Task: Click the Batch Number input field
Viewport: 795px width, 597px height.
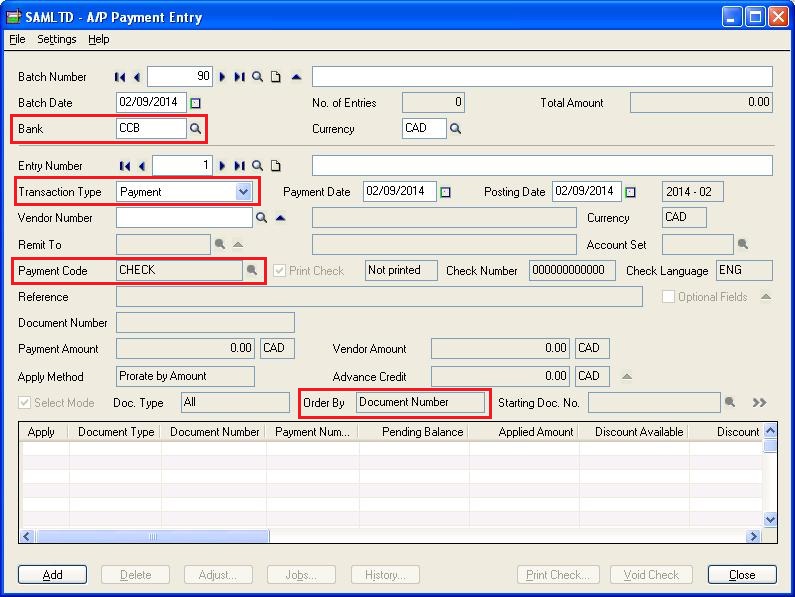Action: [x=180, y=77]
